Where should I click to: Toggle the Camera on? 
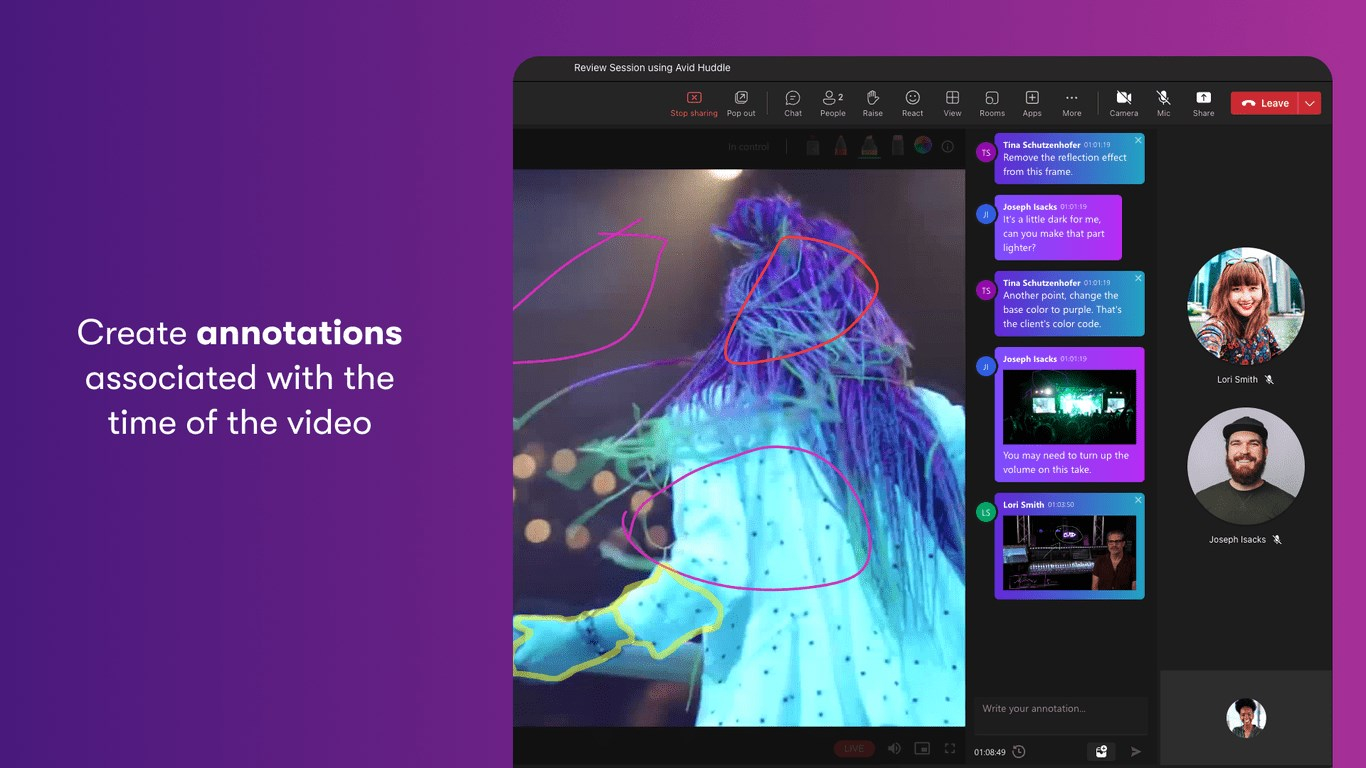point(1123,103)
